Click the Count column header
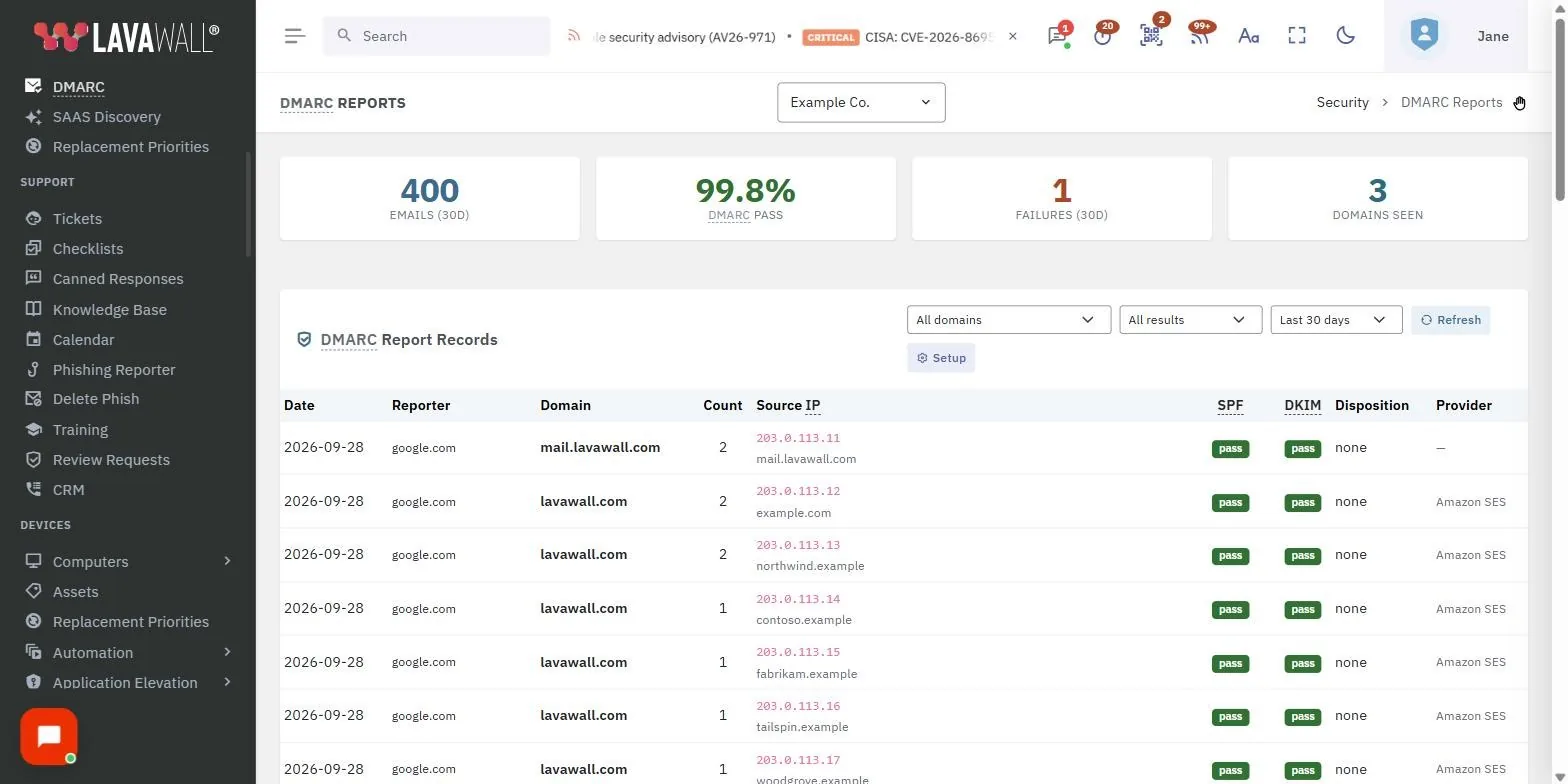This screenshot has height=784, width=1568. point(722,405)
